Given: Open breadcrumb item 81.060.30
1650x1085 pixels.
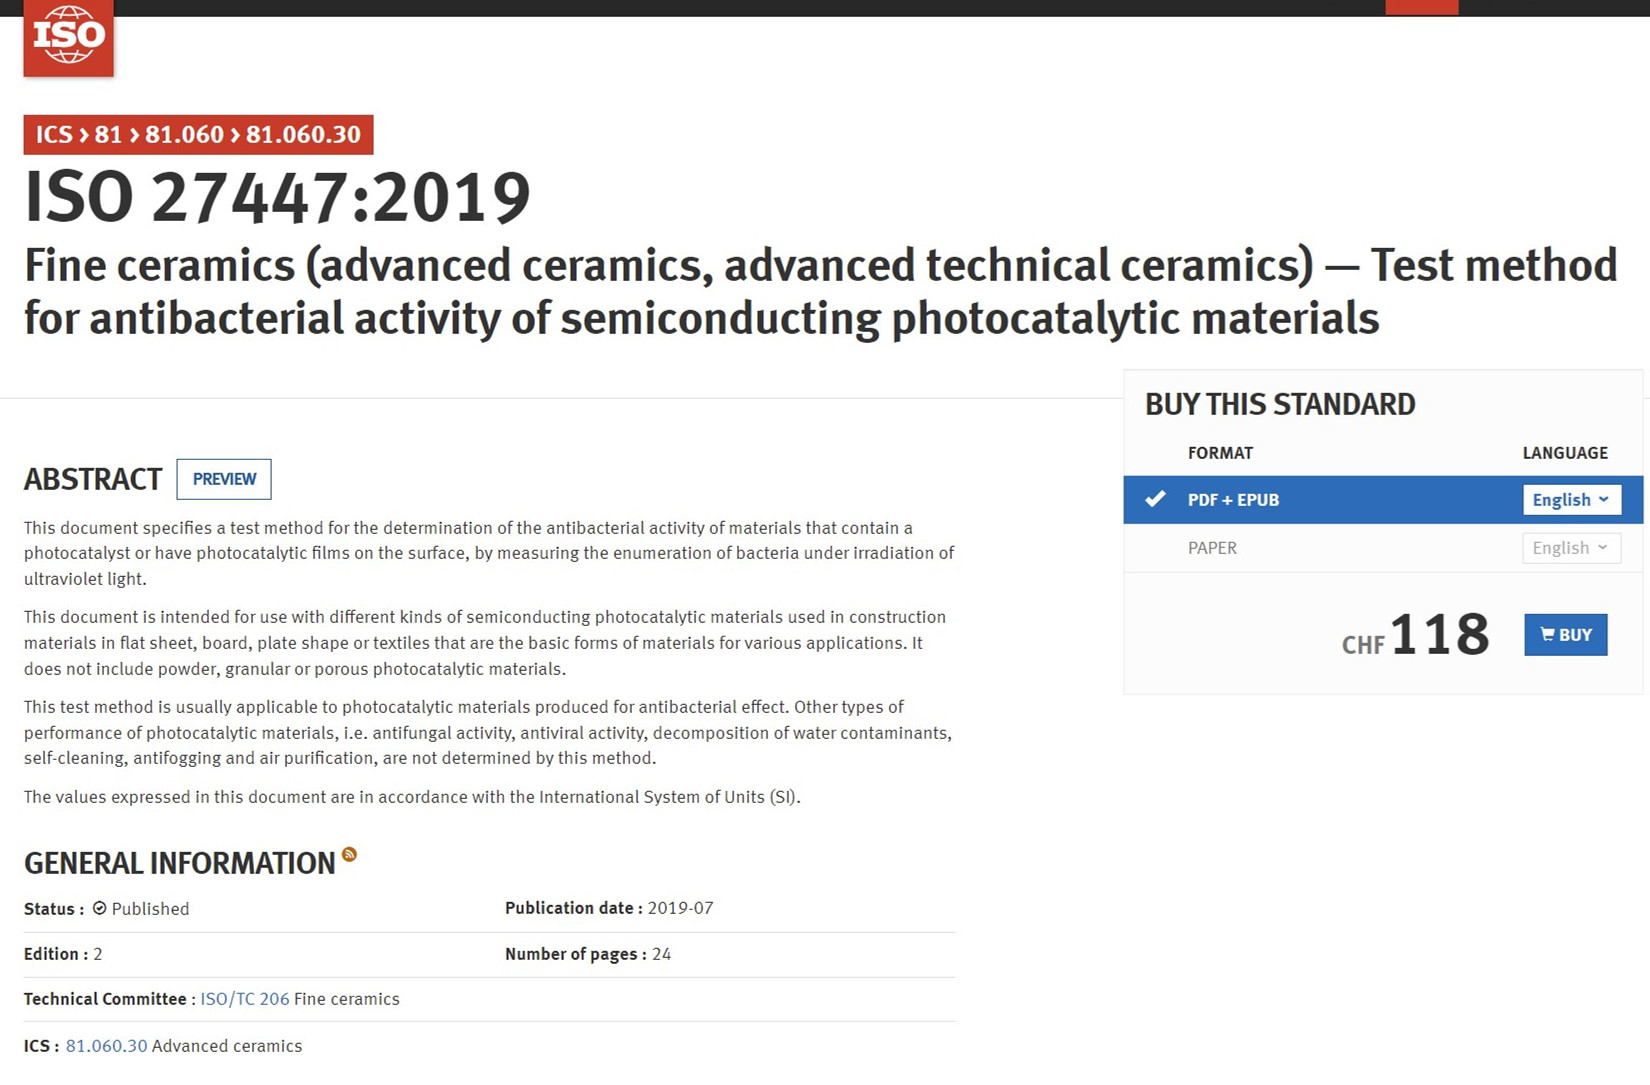Looking at the screenshot, I should [x=303, y=135].
